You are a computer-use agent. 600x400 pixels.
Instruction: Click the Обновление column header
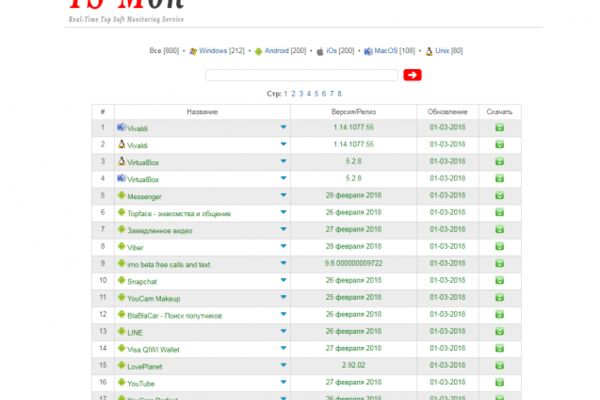pos(447,112)
